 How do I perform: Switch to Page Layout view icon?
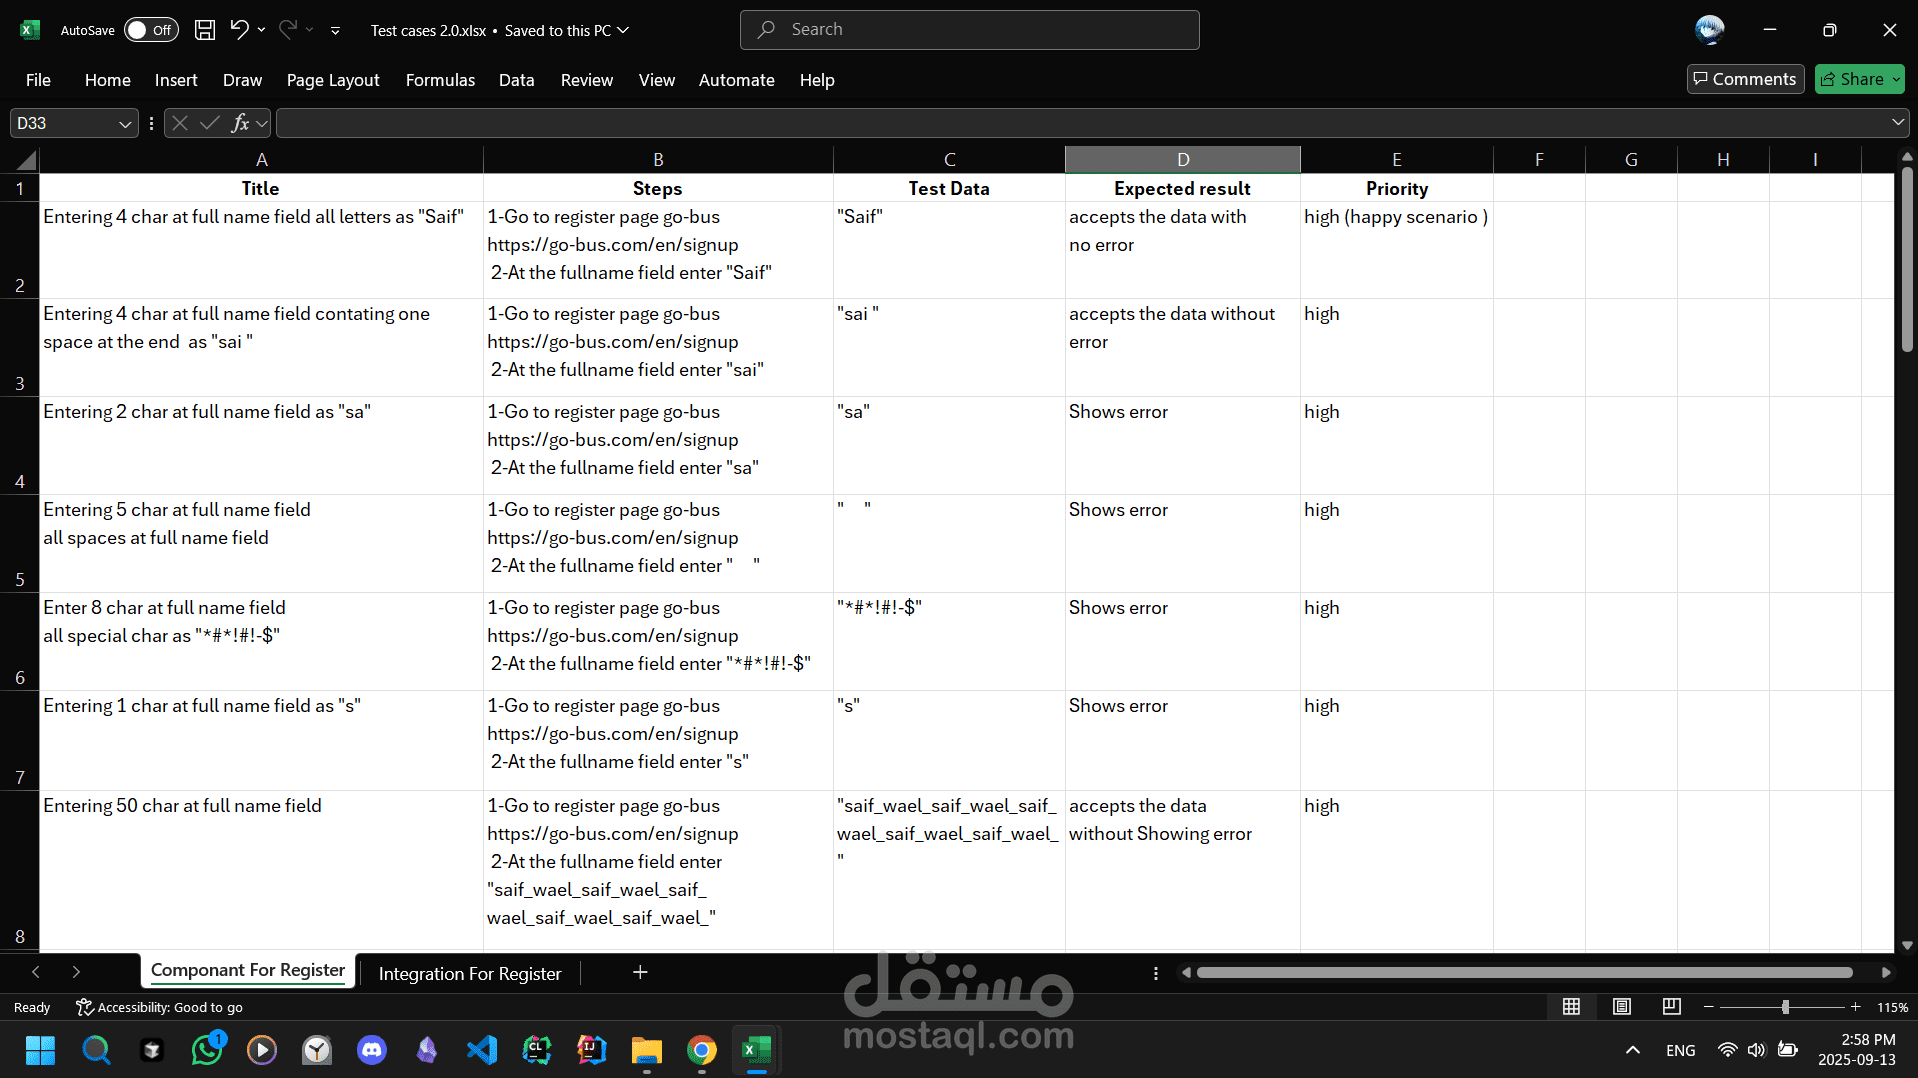coord(1622,1007)
